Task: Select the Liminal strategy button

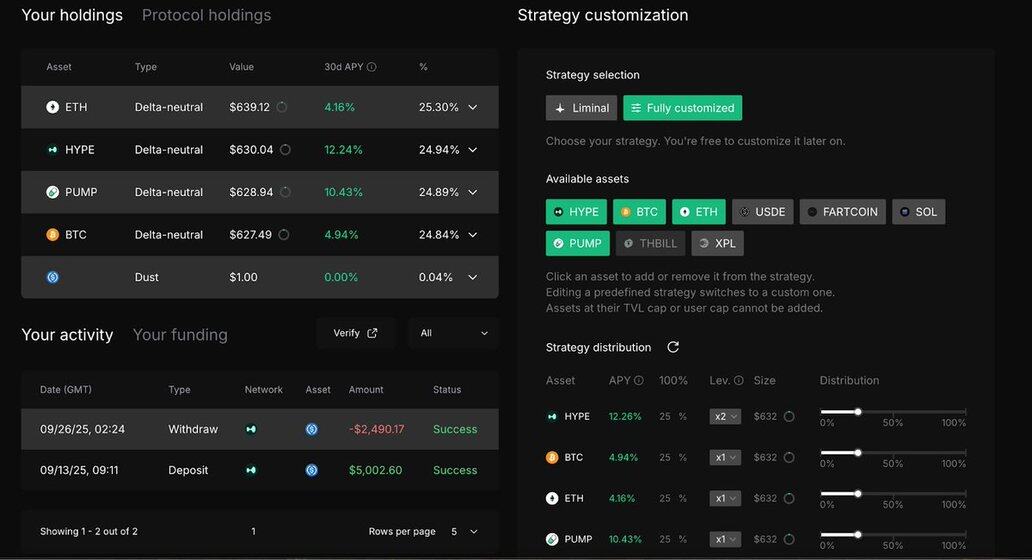Action: point(581,108)
